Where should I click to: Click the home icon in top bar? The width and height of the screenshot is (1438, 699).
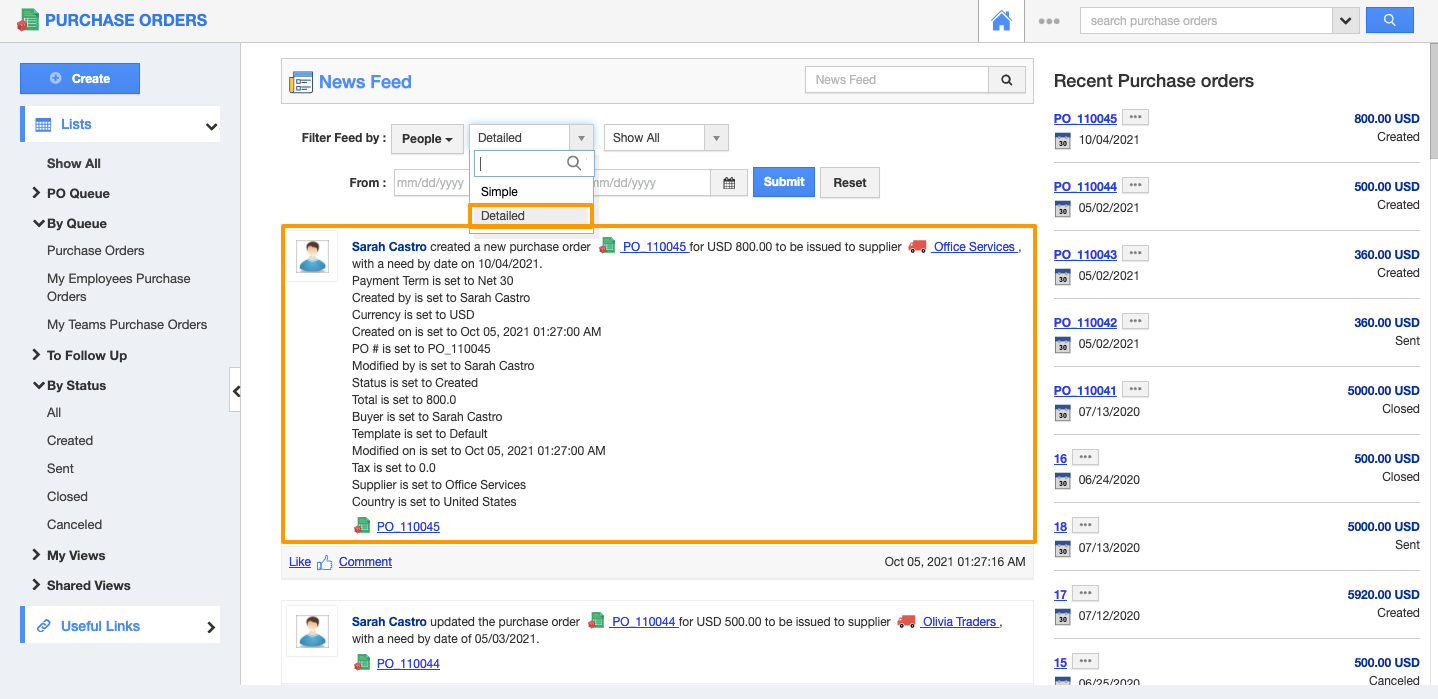(x=1001, y=21)
